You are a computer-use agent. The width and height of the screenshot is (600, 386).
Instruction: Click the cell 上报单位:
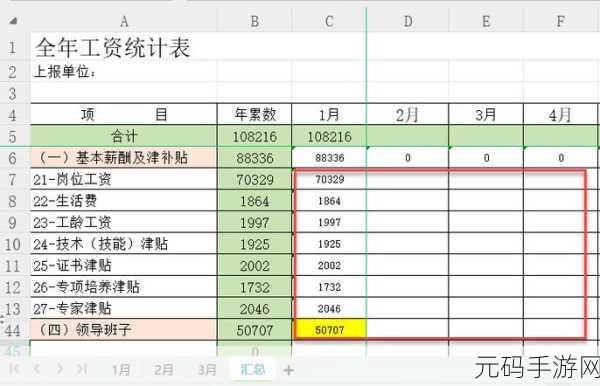[65, 72]
